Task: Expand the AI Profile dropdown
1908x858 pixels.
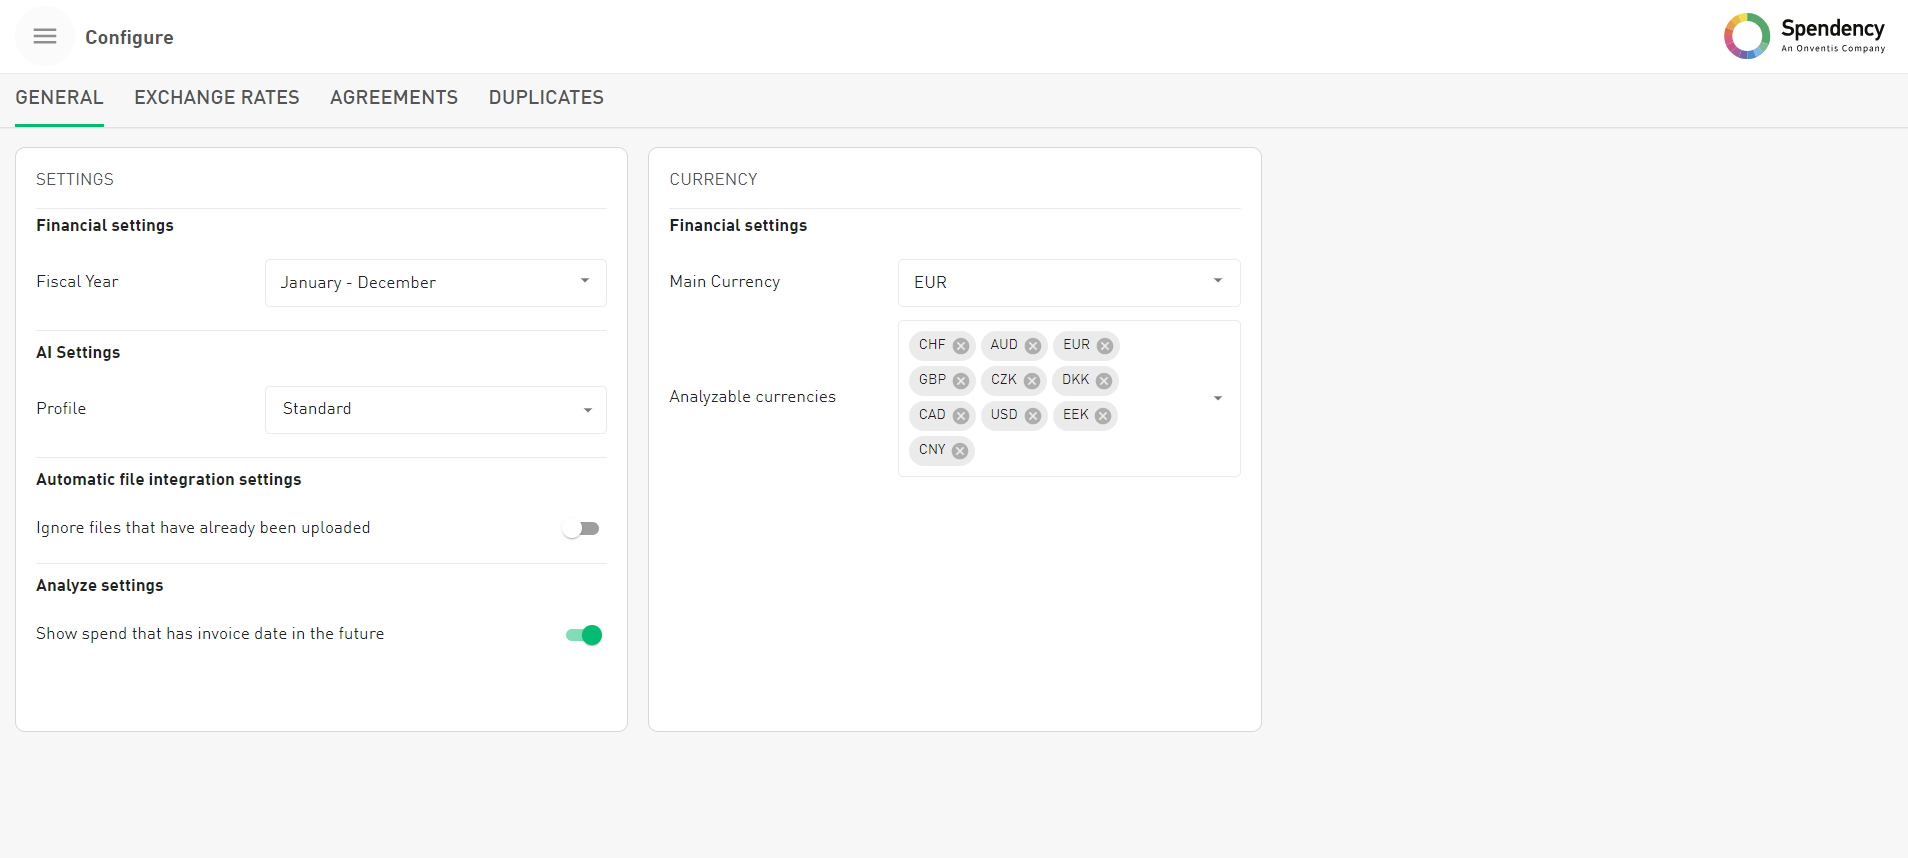Action: 435,410
